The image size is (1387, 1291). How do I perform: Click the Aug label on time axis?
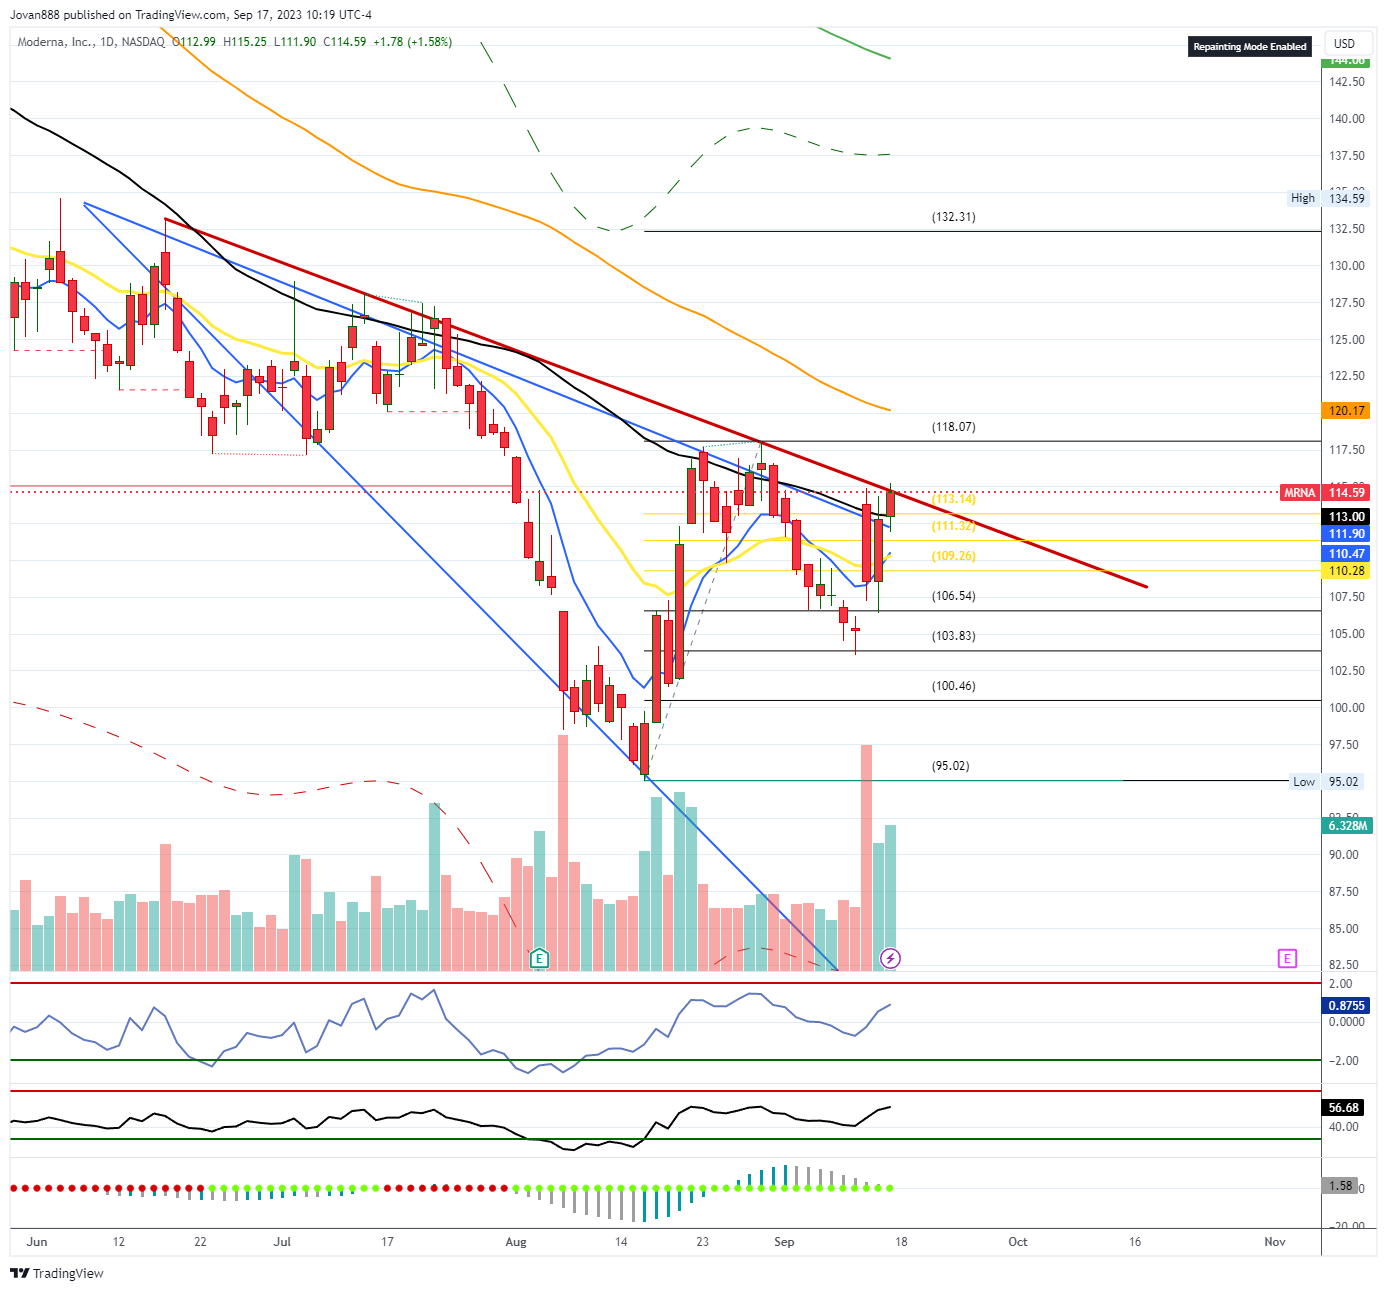[x=516, y=1241]
